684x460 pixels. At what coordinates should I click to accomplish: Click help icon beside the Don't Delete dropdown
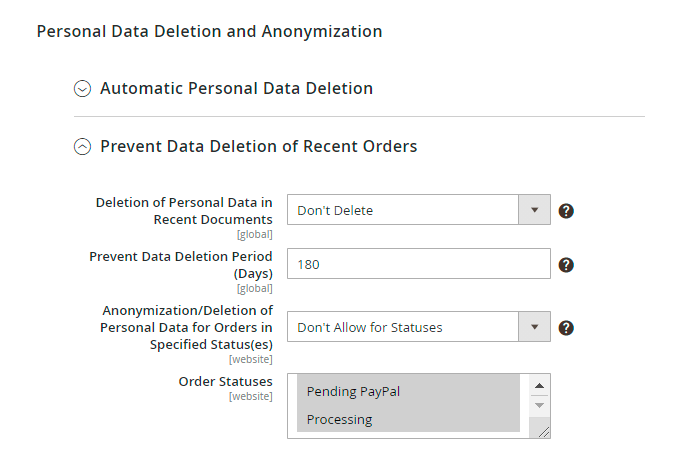[x=566, y=211]
